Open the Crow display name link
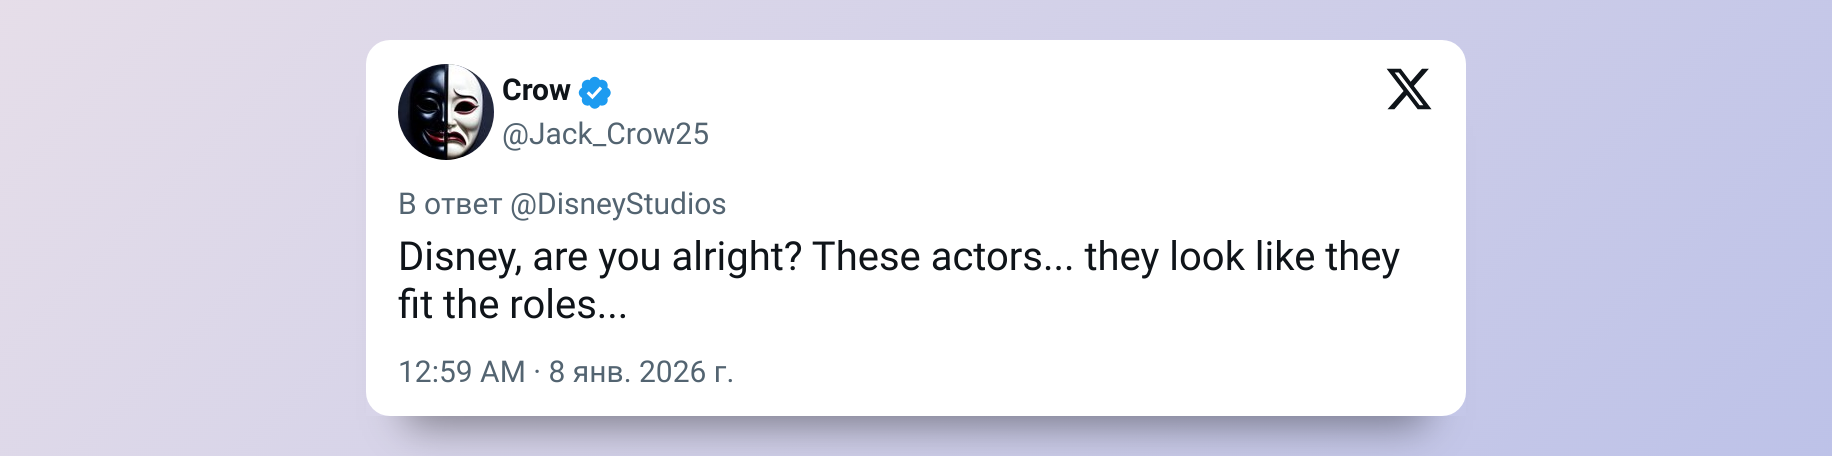Screen dimensions: 1832x456 536,91
